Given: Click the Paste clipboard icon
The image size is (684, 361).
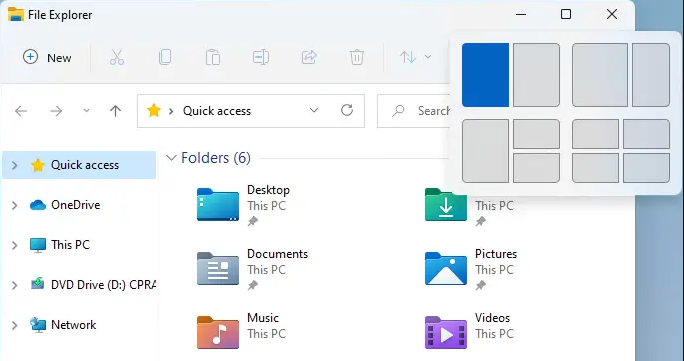Looking at the screenshot, I should (x=213, y=57).
